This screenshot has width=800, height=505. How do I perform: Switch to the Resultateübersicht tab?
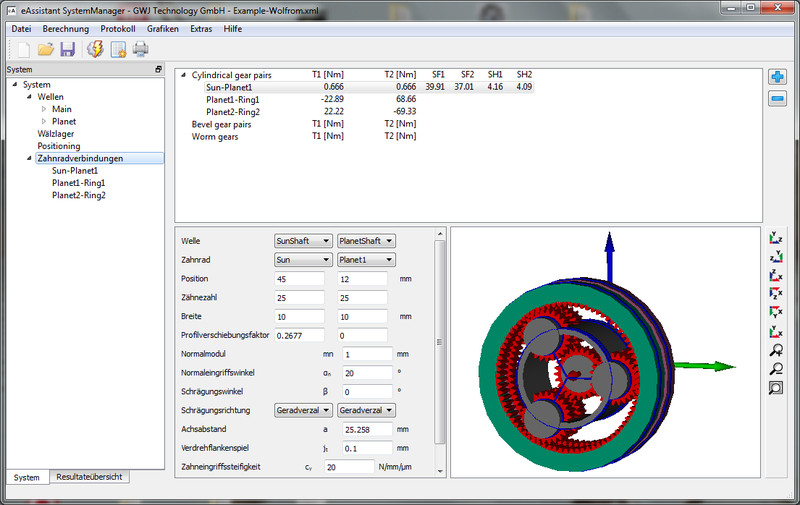(x=89, y=477)
